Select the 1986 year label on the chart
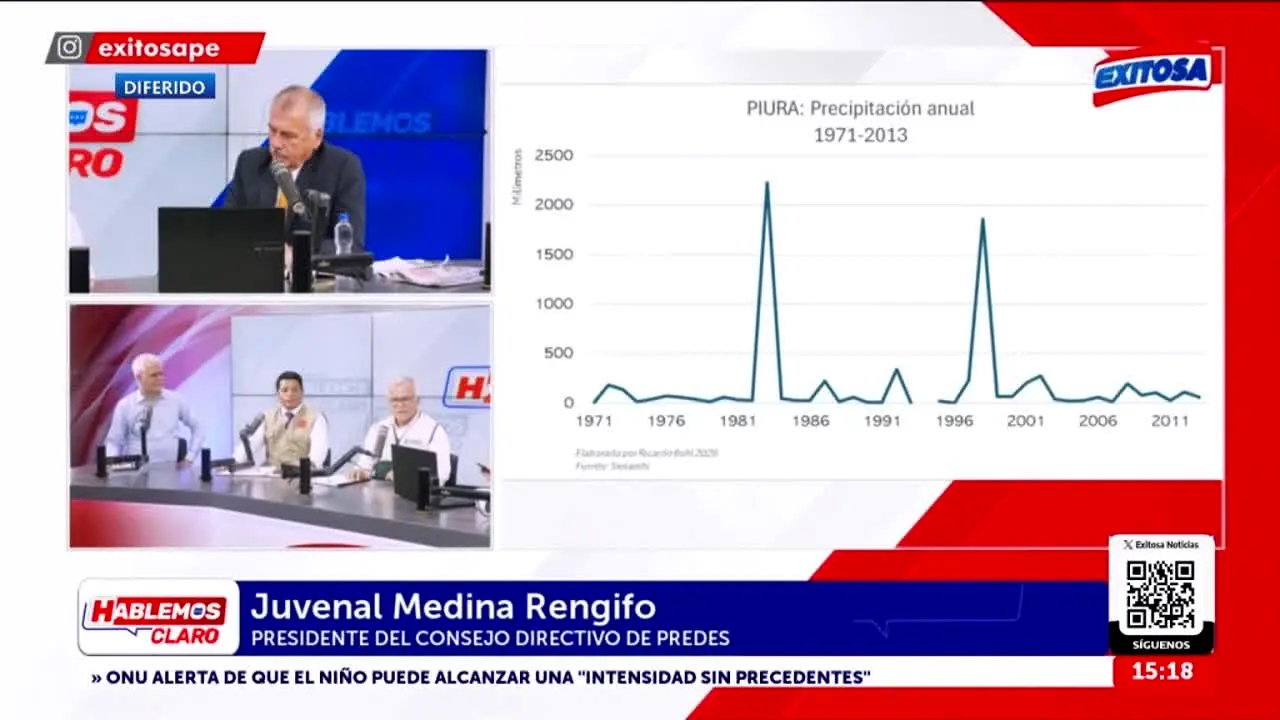The image size is (1280, 720). coord(810,421)
